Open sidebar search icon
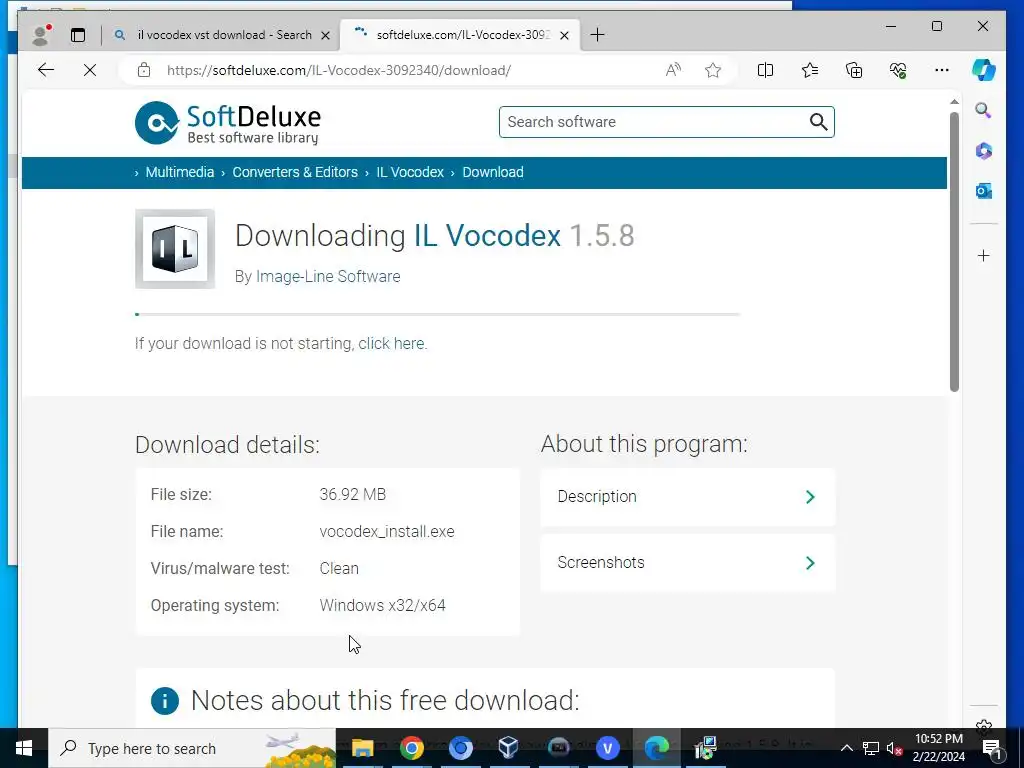 click(984, 110)
